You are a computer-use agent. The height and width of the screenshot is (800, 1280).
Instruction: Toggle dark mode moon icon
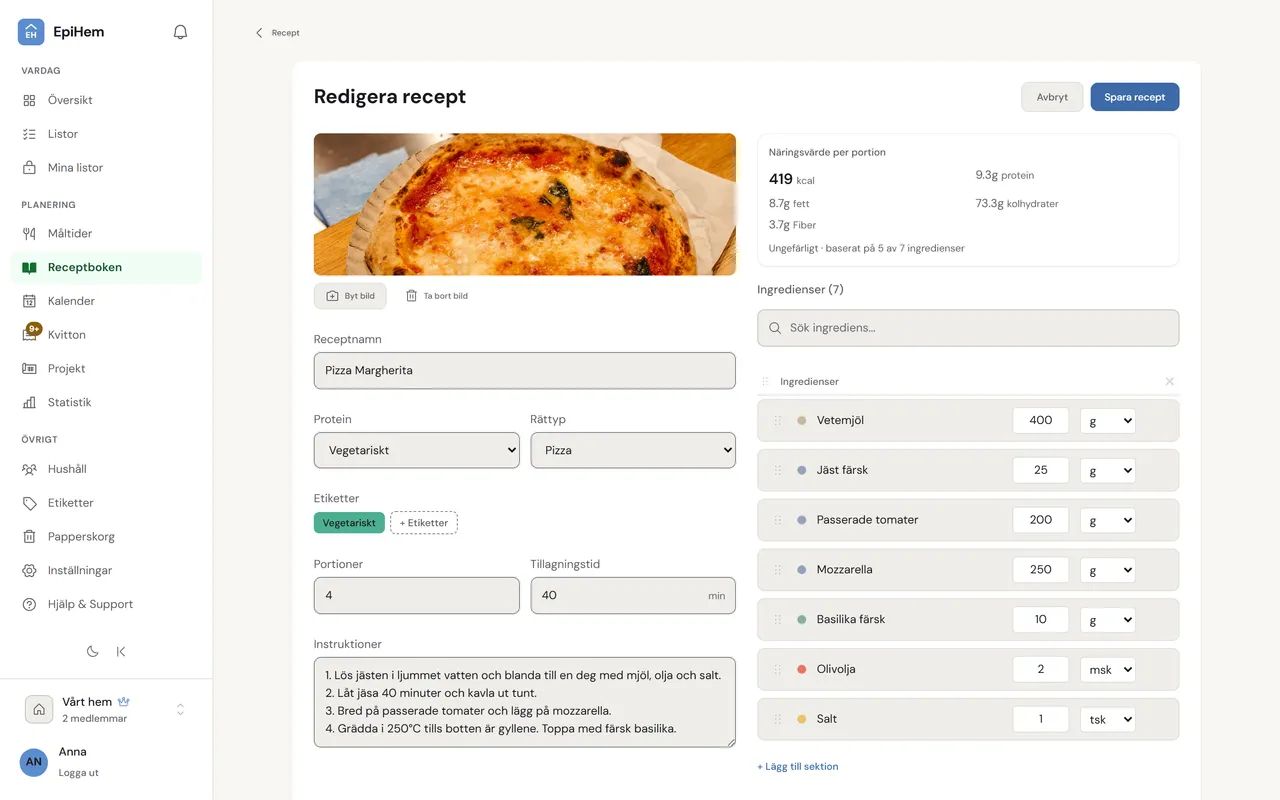tap(93, 651)
